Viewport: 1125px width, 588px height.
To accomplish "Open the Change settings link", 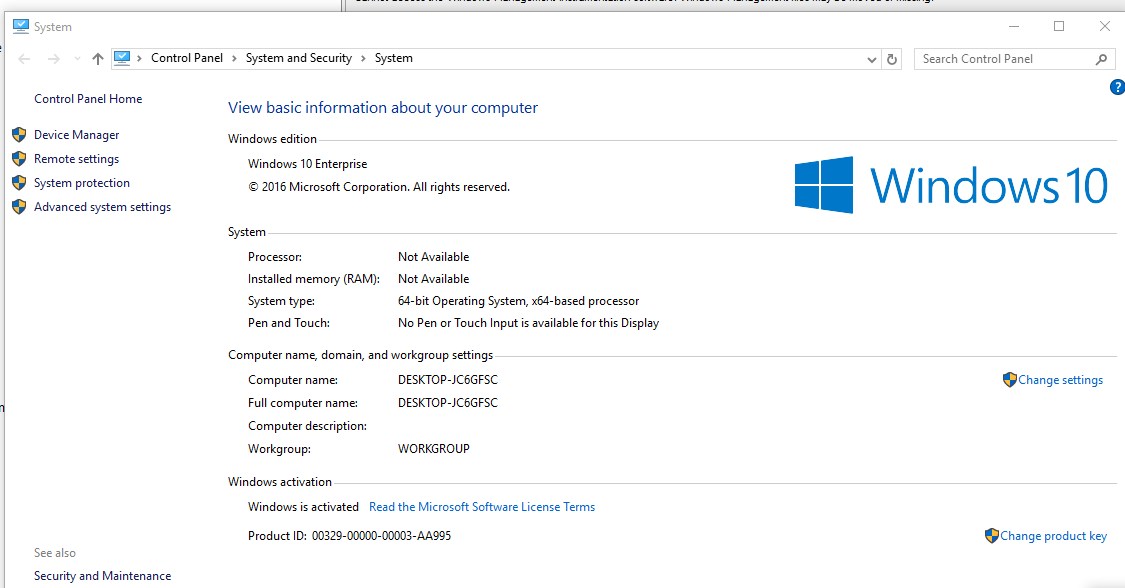I will [1060, 380].
